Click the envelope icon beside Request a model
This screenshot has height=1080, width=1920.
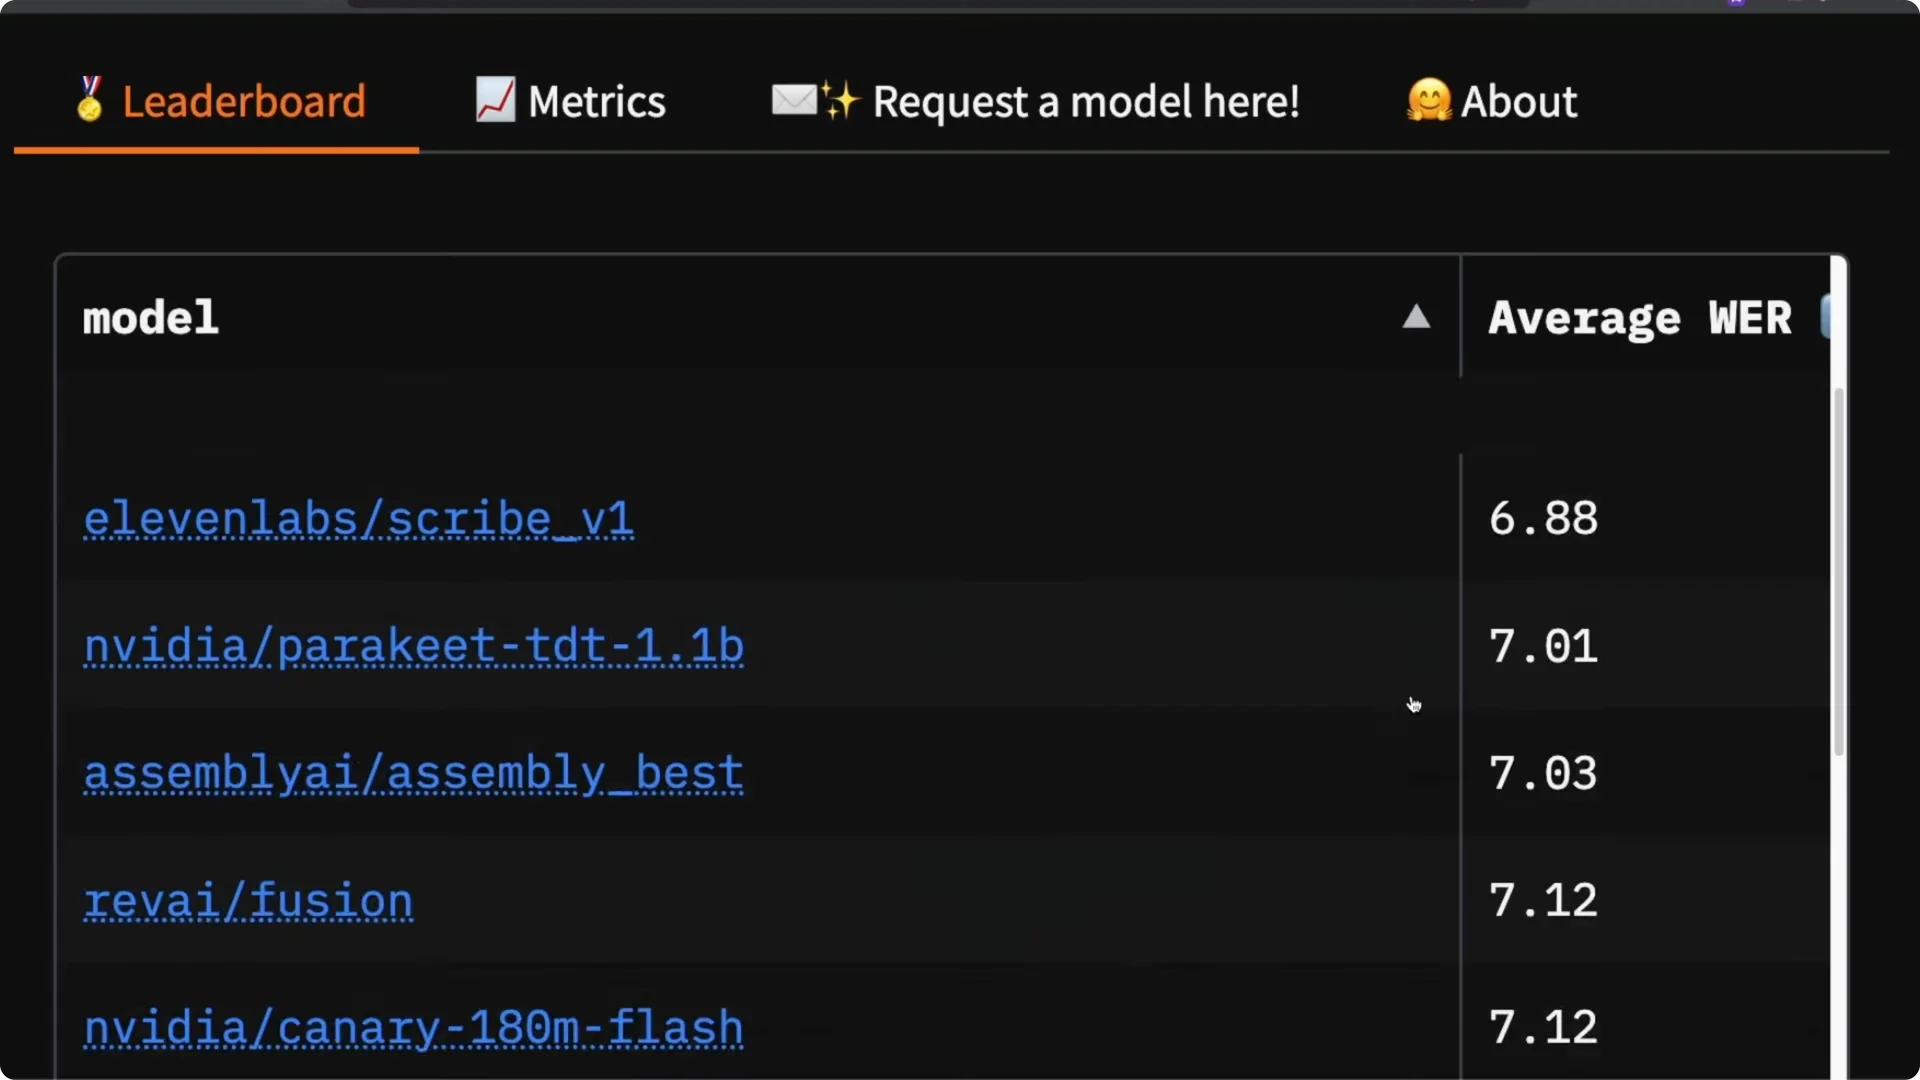coord(794,100)
